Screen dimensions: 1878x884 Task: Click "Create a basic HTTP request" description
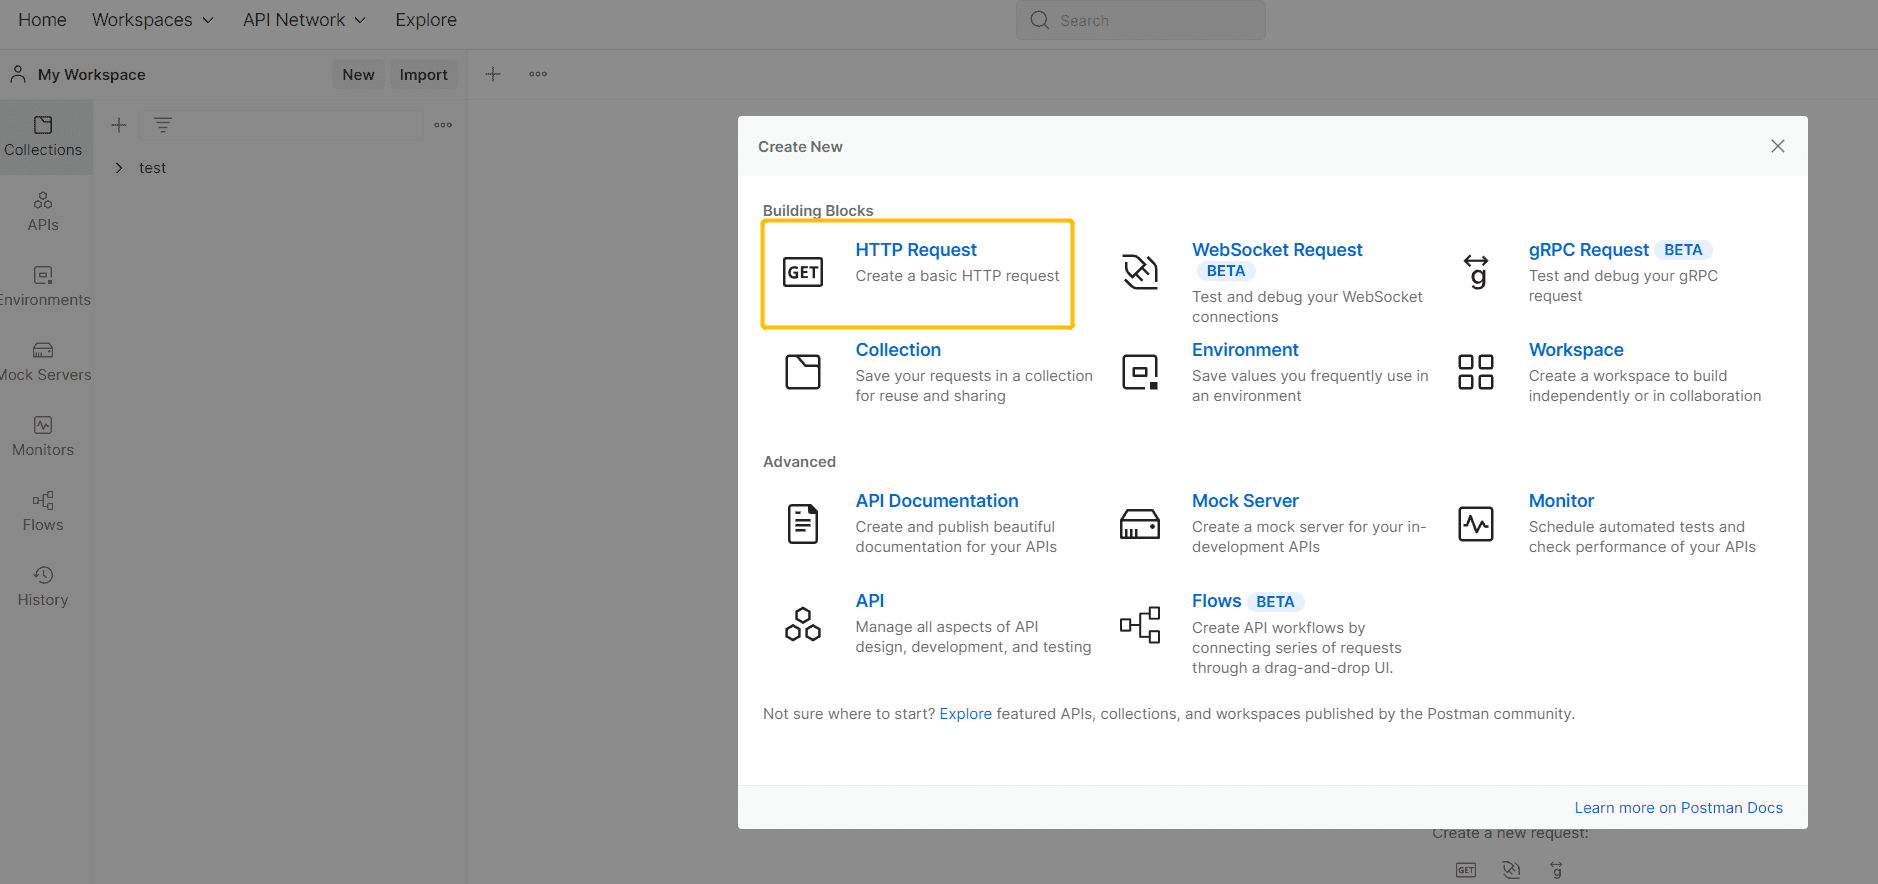957,276
